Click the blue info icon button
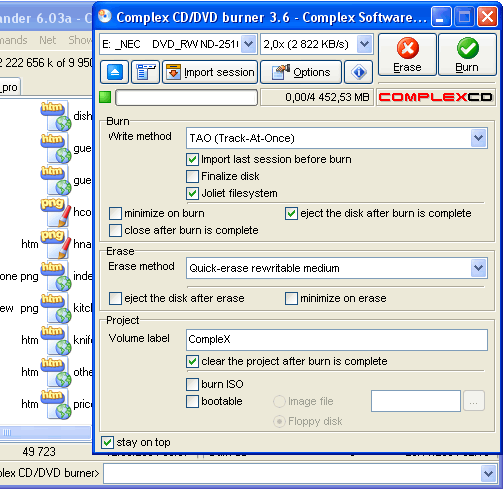Screen dimensions: 504x490 click(x=358, y=72)
